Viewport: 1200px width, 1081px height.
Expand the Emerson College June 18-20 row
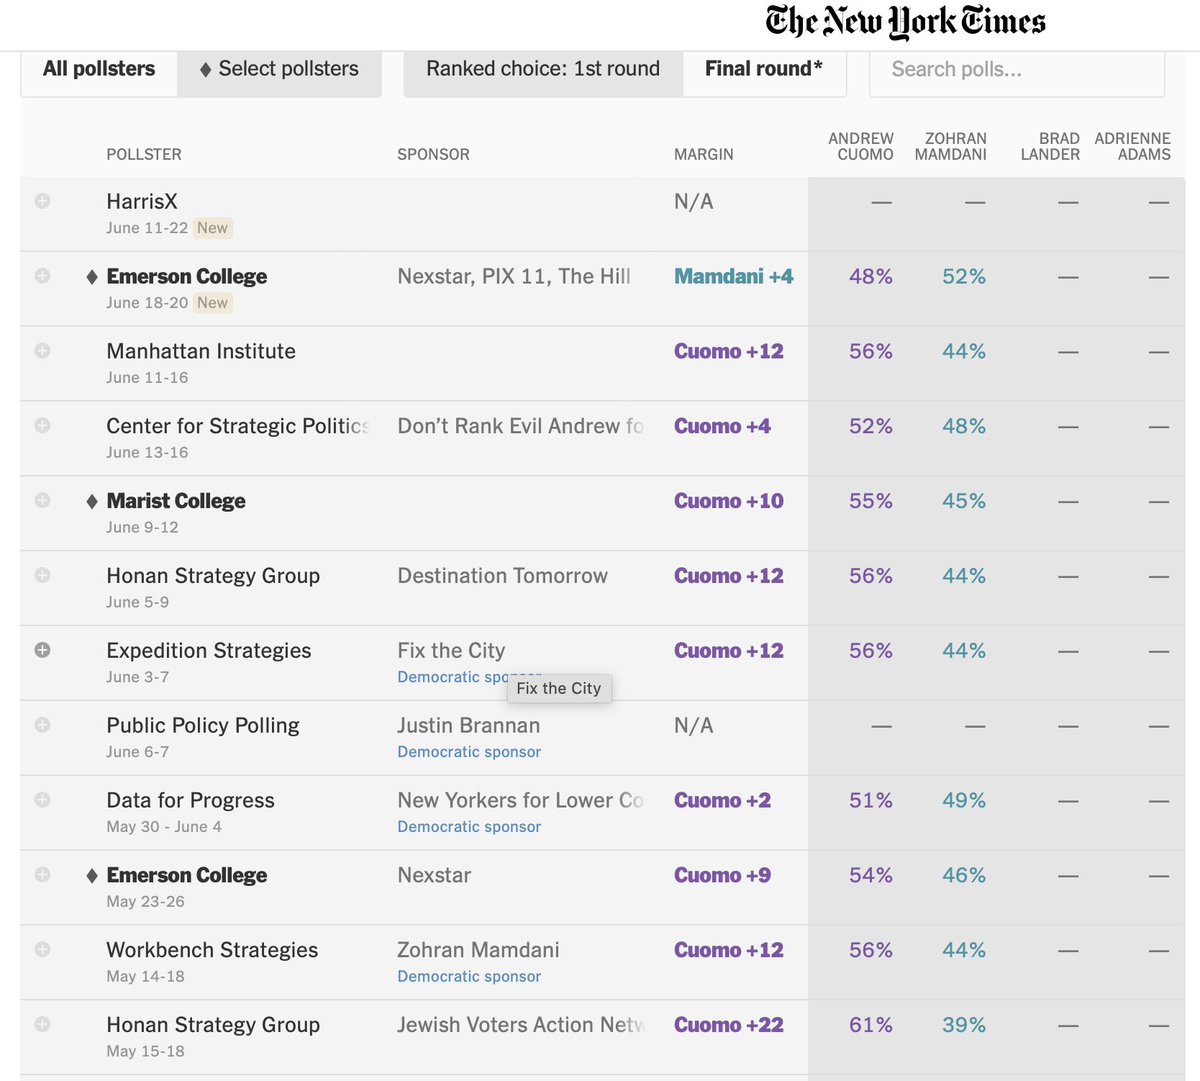pos(42,276)
